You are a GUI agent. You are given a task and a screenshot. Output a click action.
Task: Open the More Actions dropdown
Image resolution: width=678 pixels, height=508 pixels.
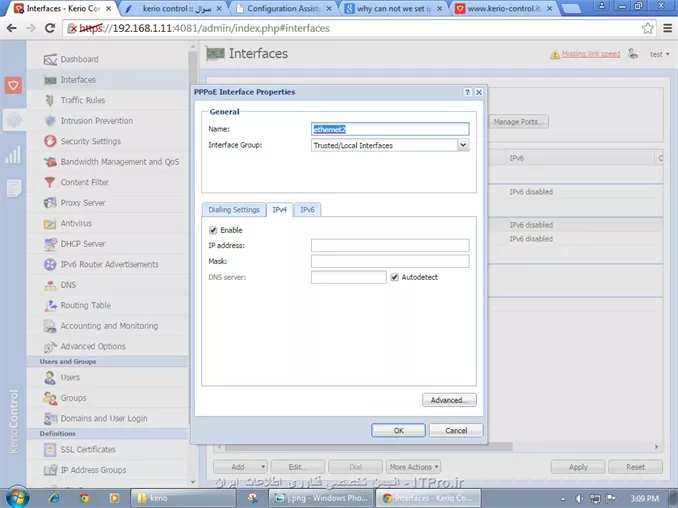tap(413, 467)
